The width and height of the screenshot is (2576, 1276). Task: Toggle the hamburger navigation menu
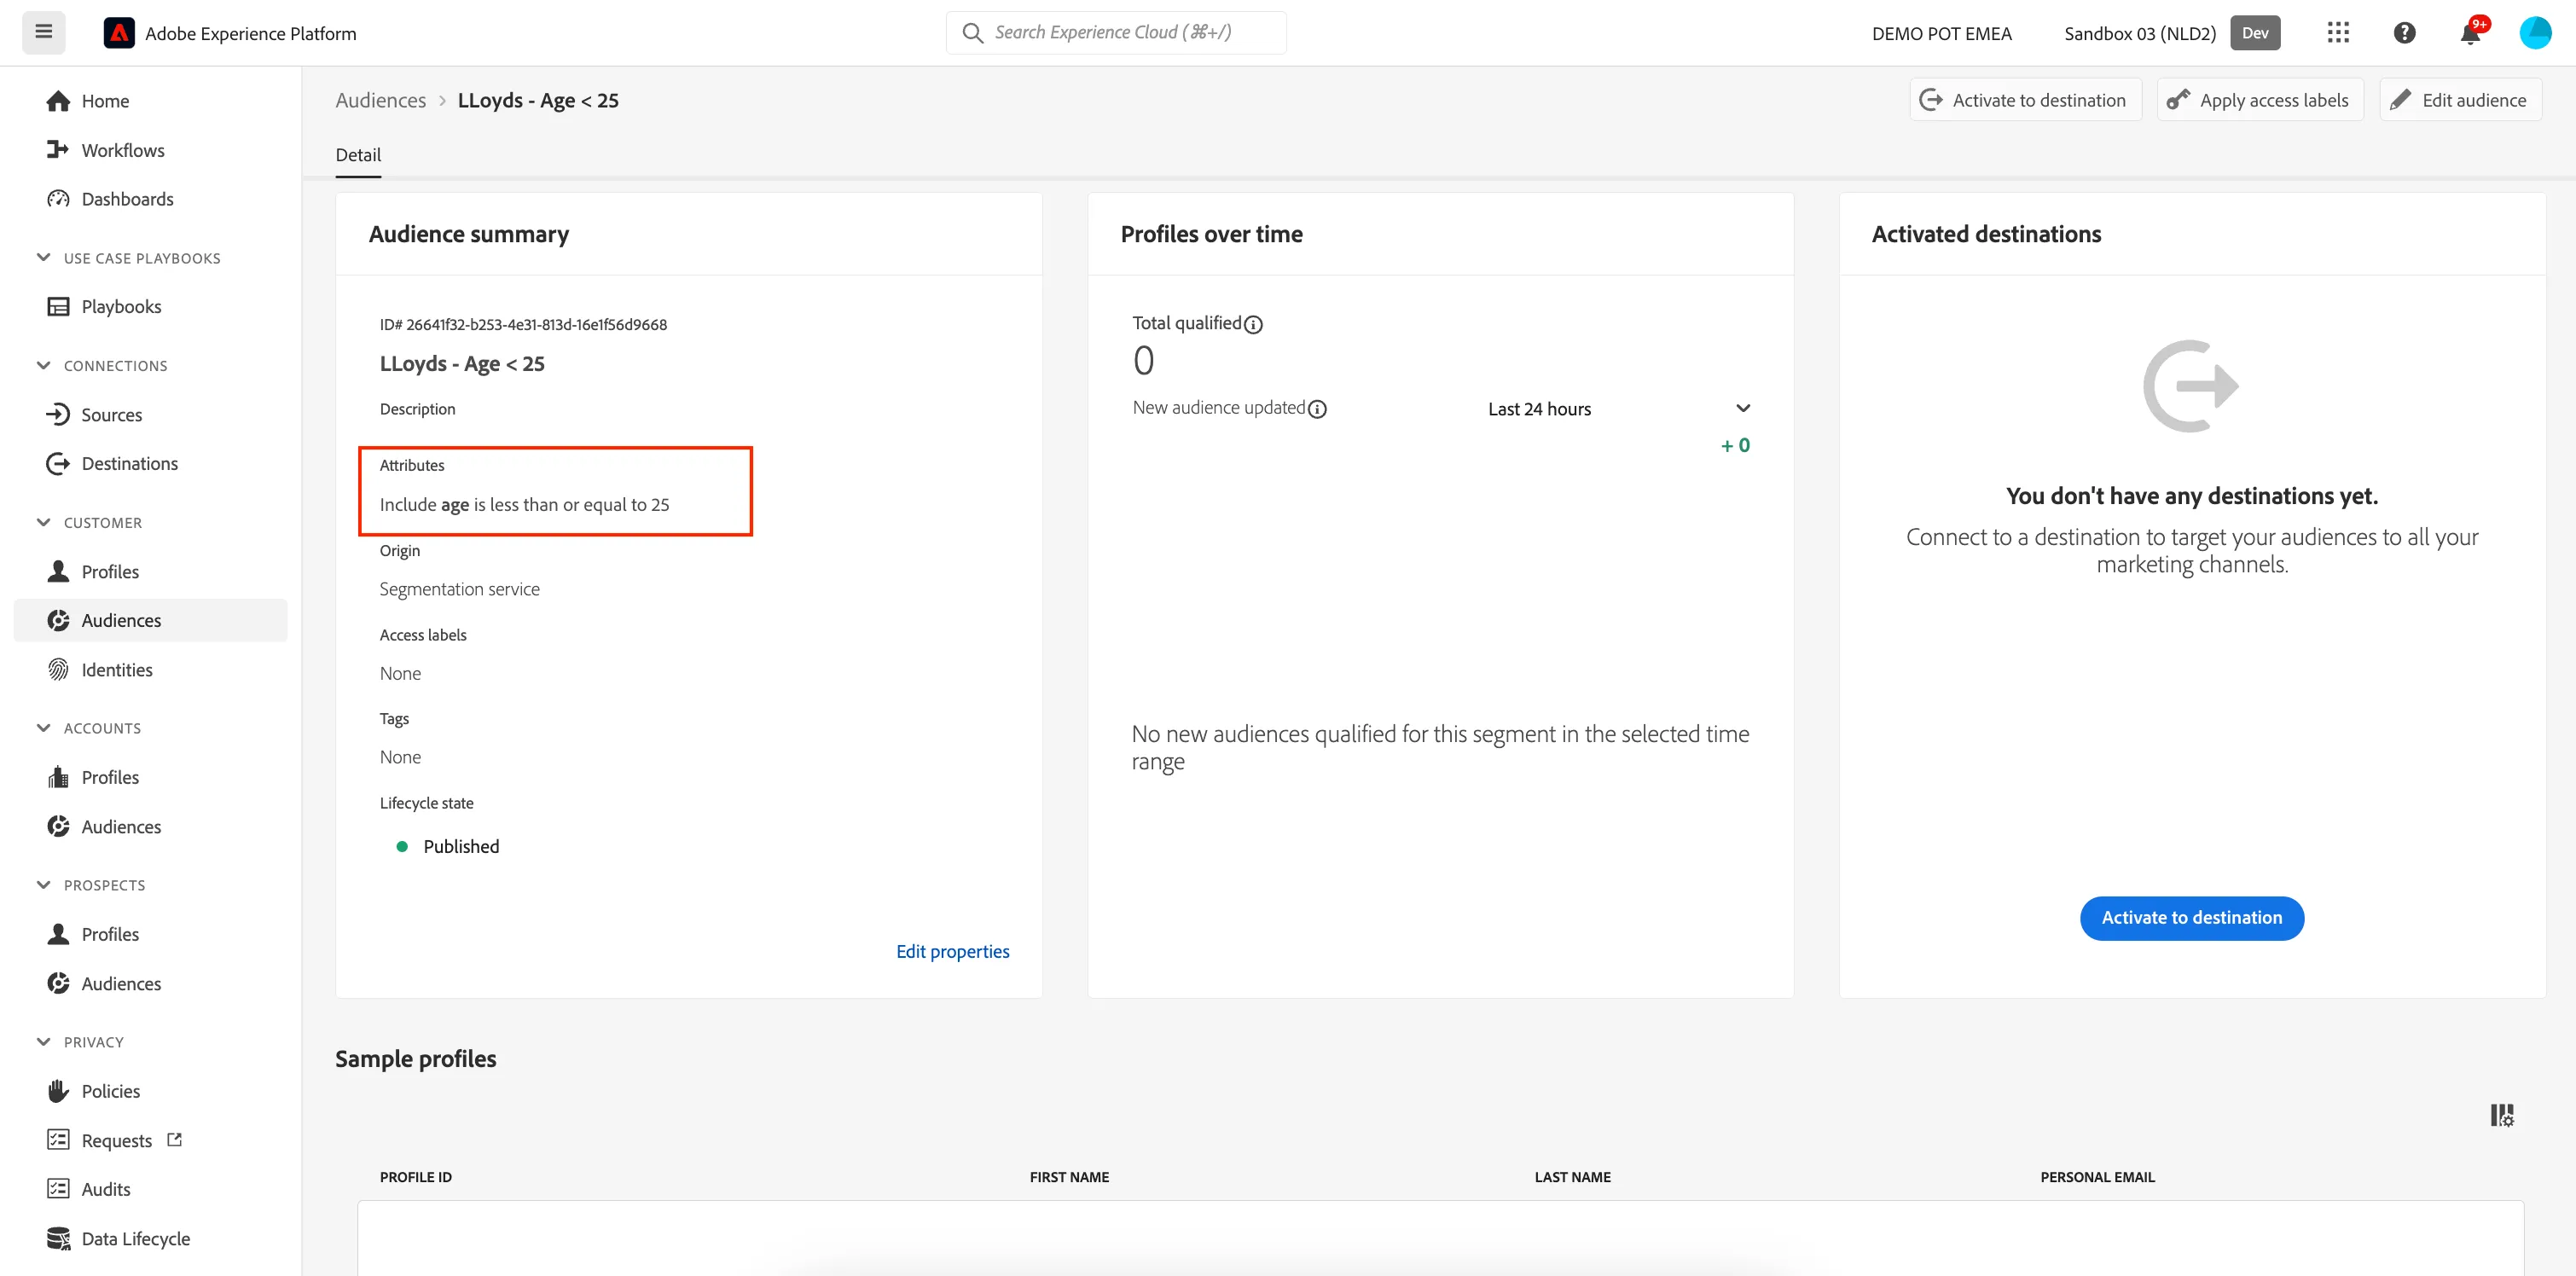[x=44, y=32]
